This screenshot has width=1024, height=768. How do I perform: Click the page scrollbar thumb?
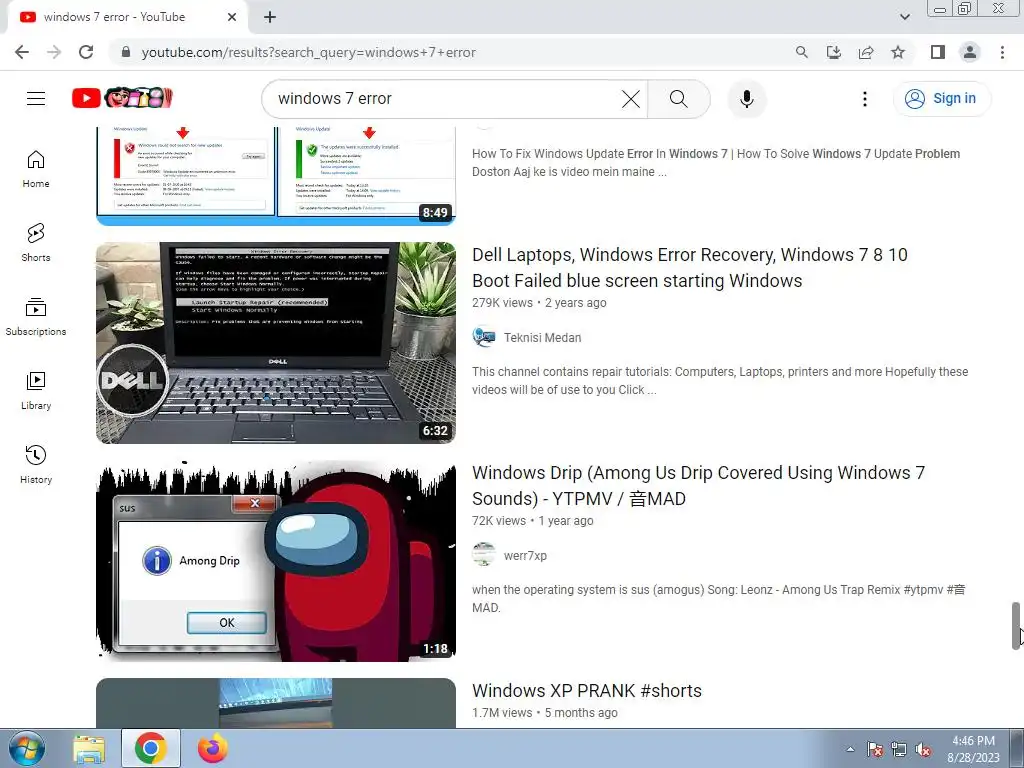(x=1016, y=626)
